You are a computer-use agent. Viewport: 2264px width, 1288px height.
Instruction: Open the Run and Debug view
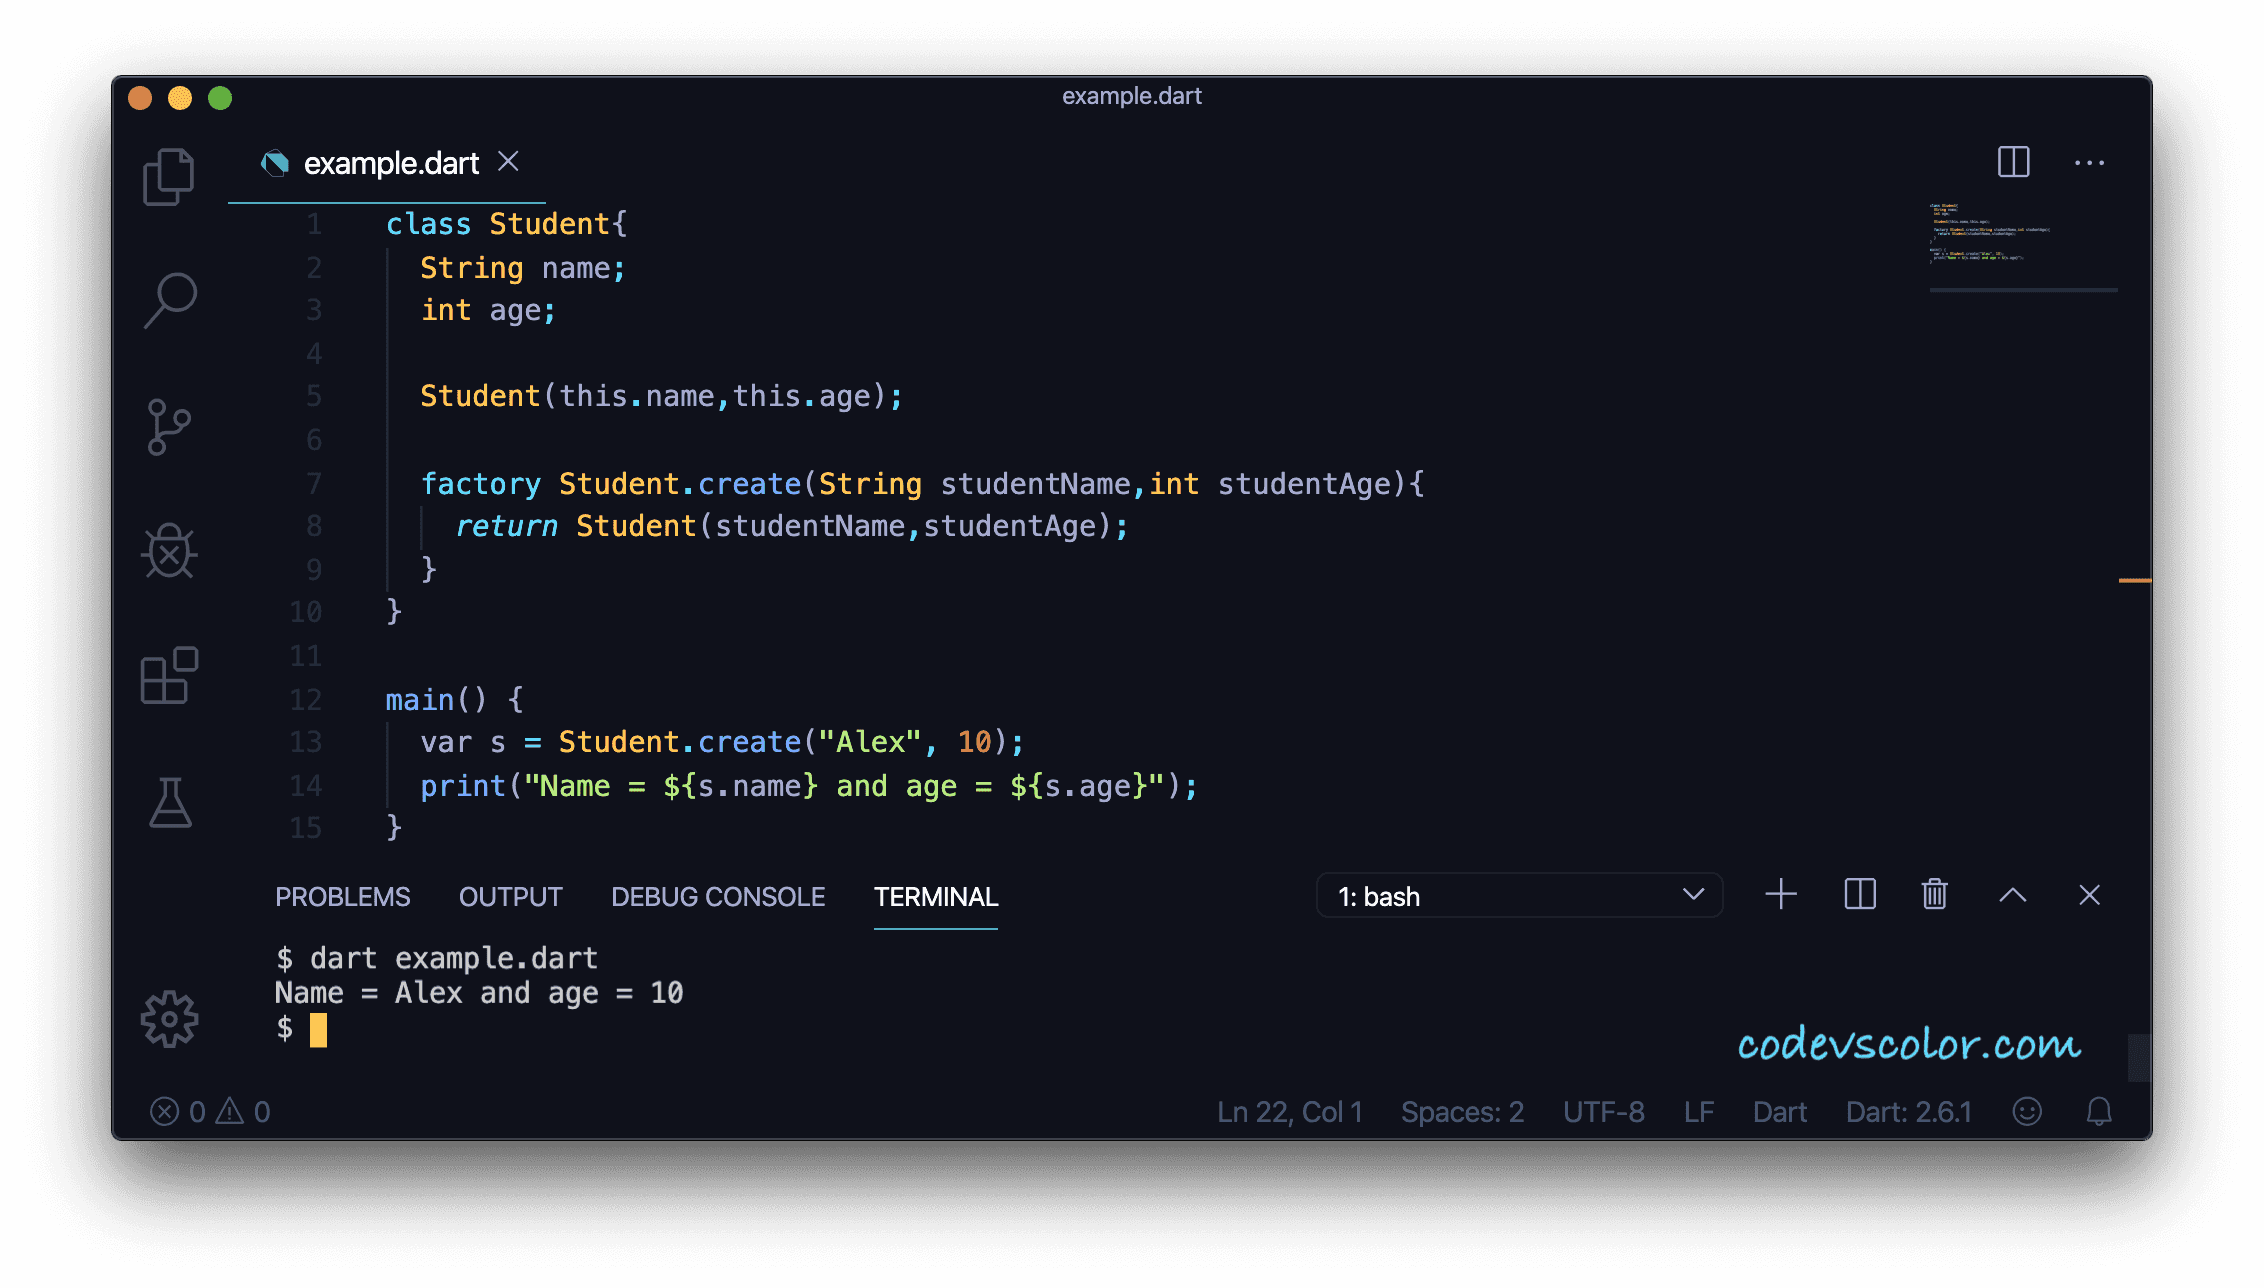[x=169, y=551]
